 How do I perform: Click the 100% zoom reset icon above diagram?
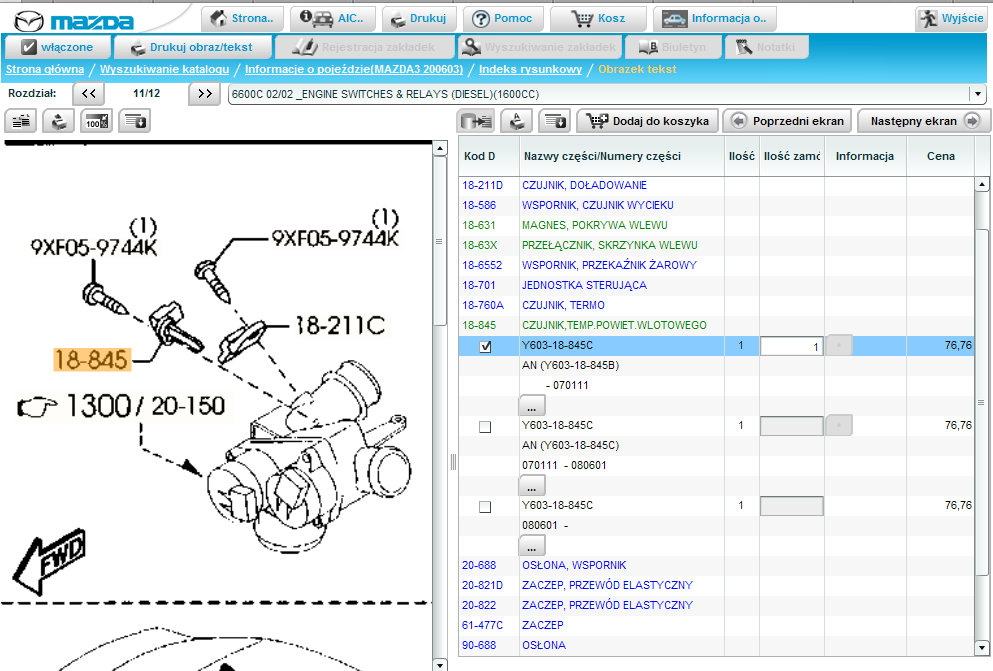tap(96, 121)
